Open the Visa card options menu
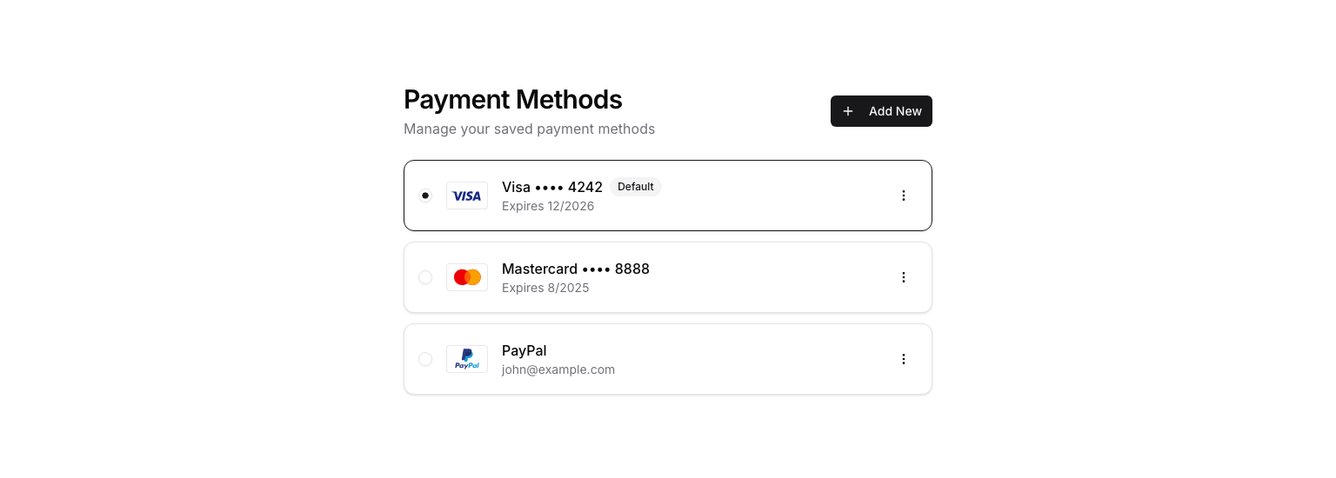The width and height of the screenshot is (1336, 478). (x=903, y=196)
